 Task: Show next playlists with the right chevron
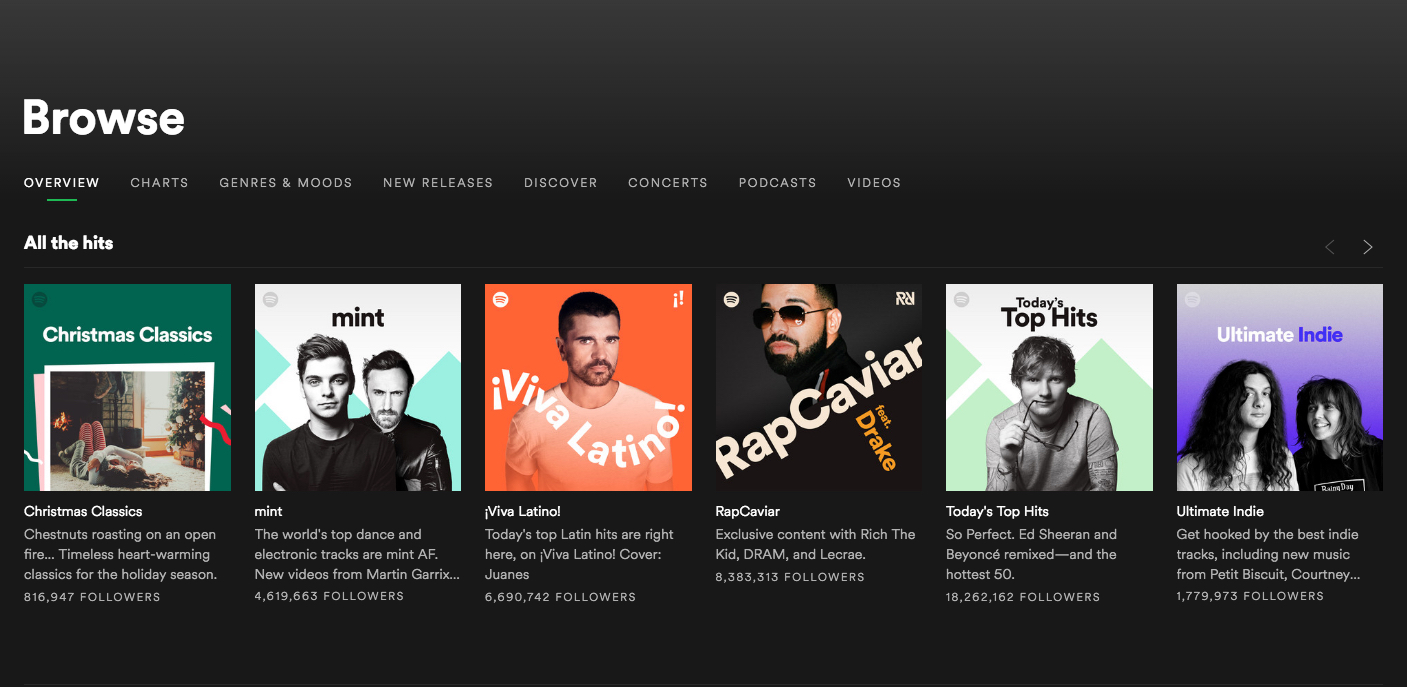pos(1368,247)
